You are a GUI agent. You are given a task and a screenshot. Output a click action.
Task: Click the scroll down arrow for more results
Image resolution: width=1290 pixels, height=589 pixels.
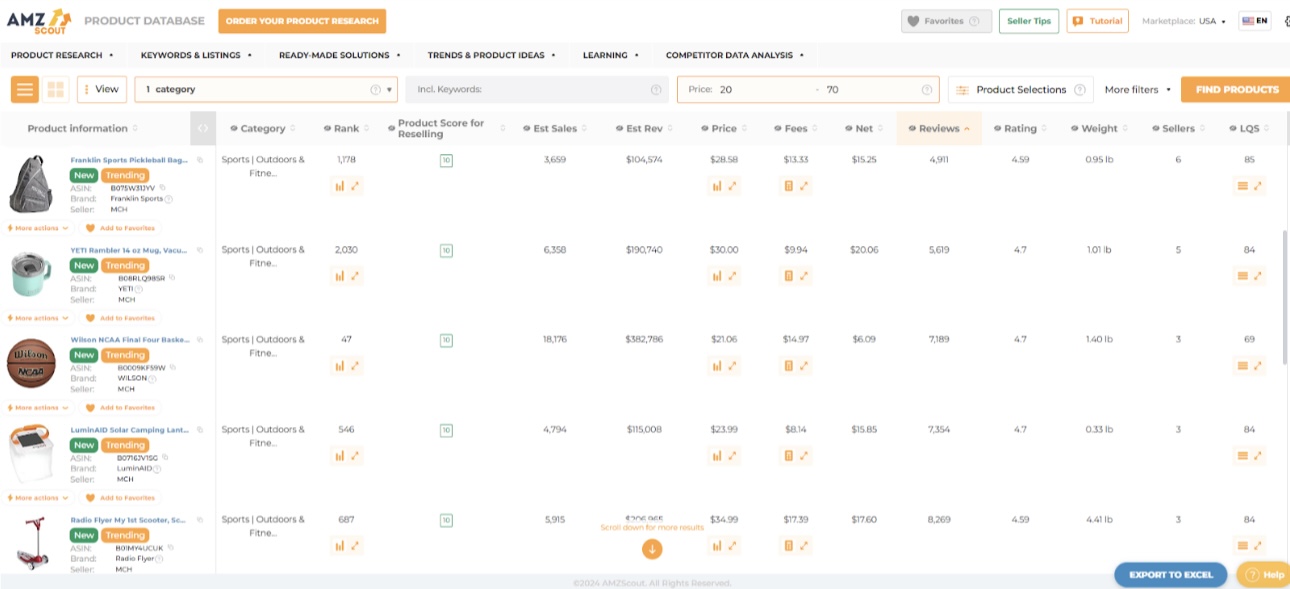651,548
